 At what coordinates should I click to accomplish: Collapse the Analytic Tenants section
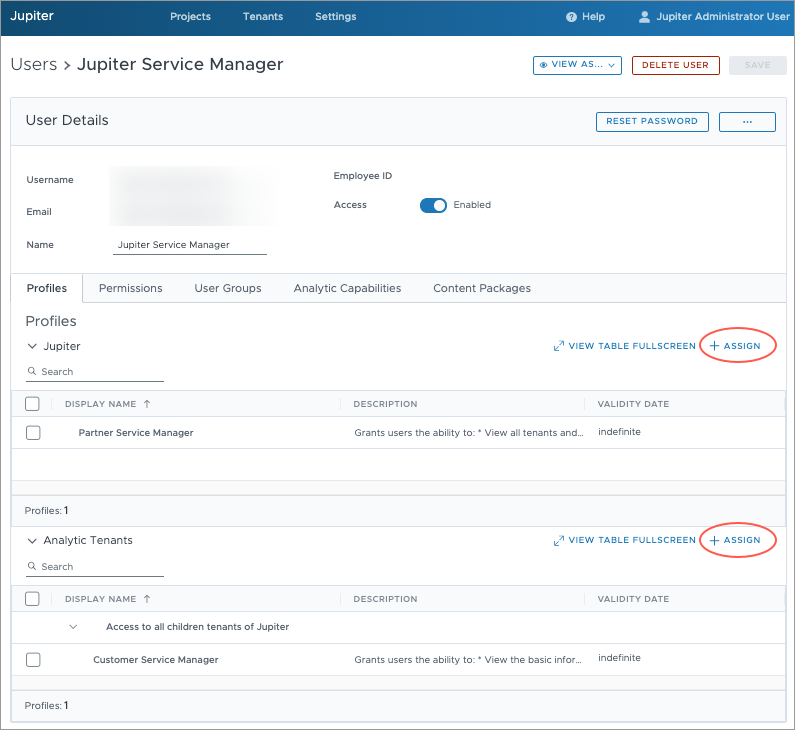pos(32,540)
